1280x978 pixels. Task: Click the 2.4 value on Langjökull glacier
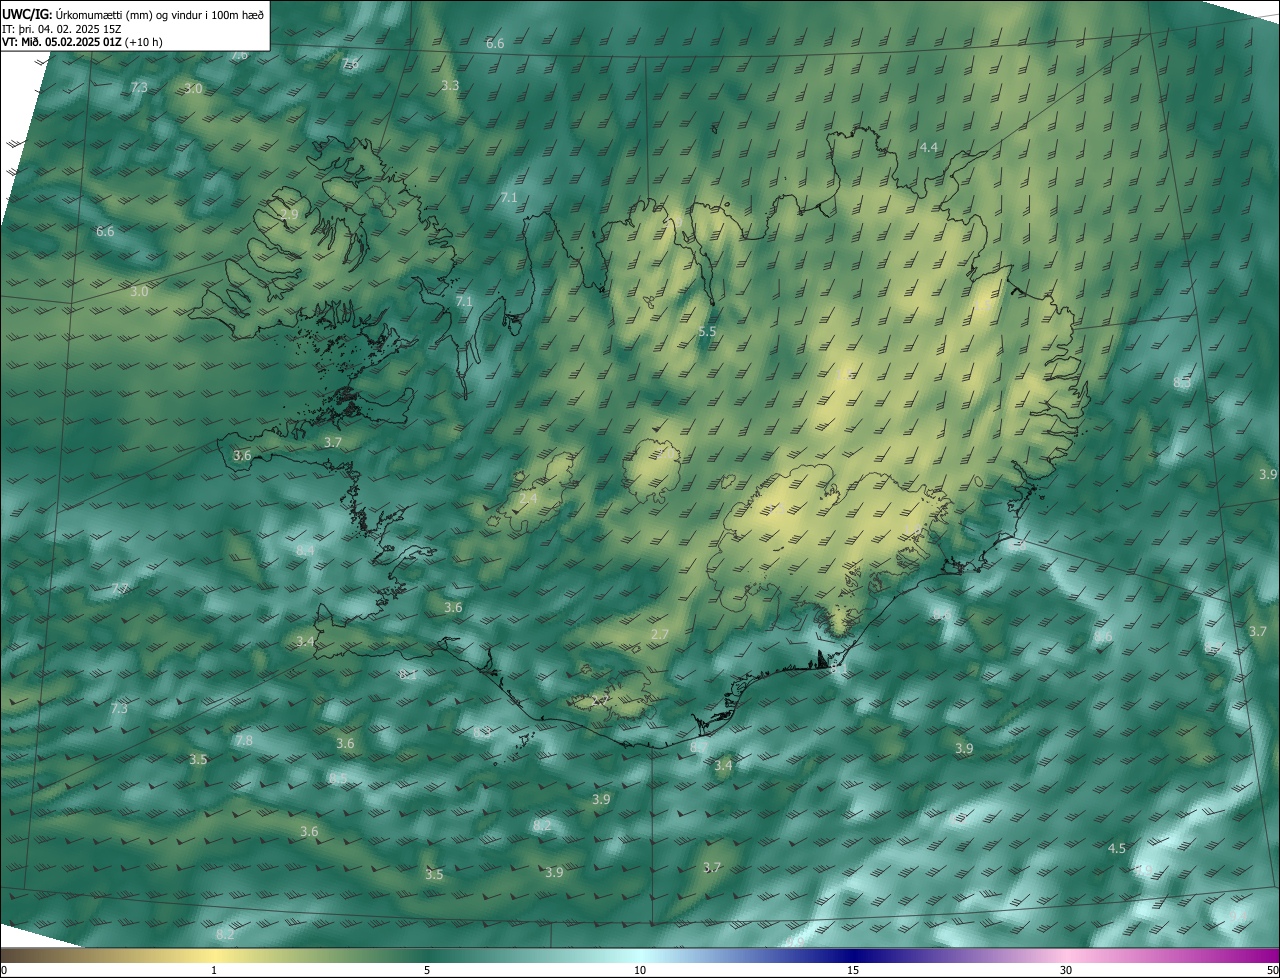pos(528,497)
